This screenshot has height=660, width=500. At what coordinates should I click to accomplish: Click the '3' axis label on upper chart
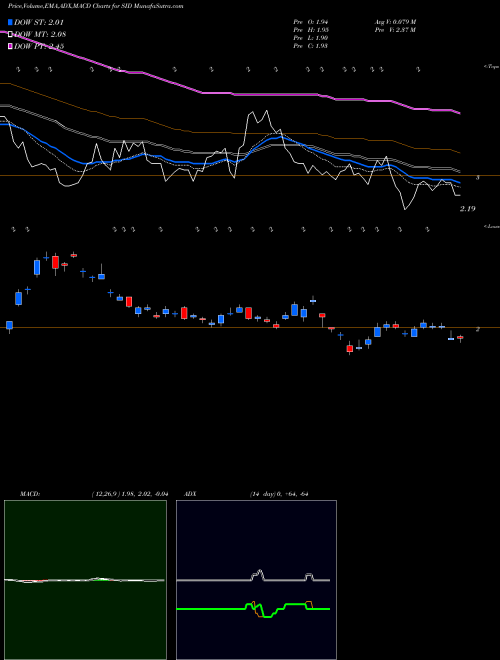477,178
